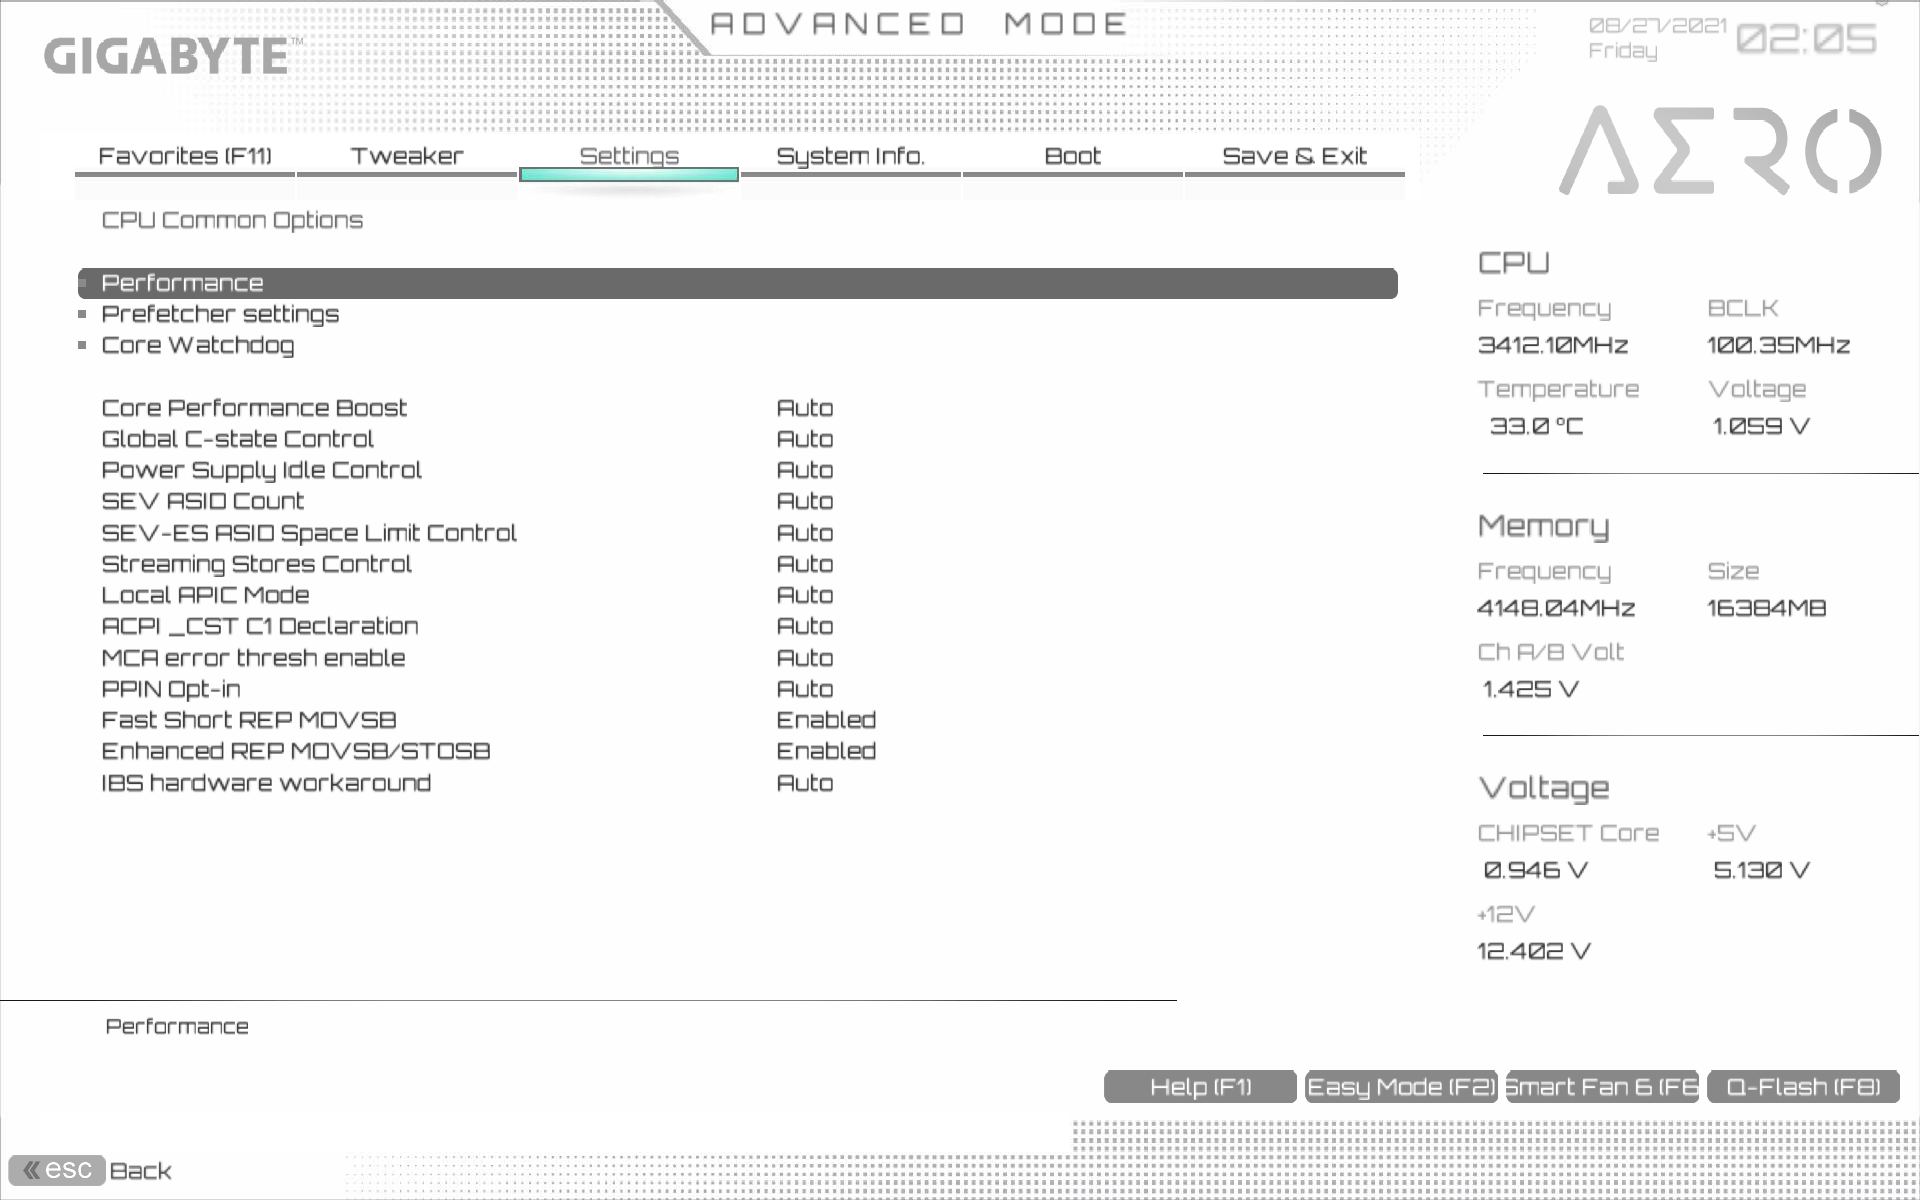Screen dimensions: 1920x1200
Task: Open the Core Watchdog submenu
Action: click(197, 345)
